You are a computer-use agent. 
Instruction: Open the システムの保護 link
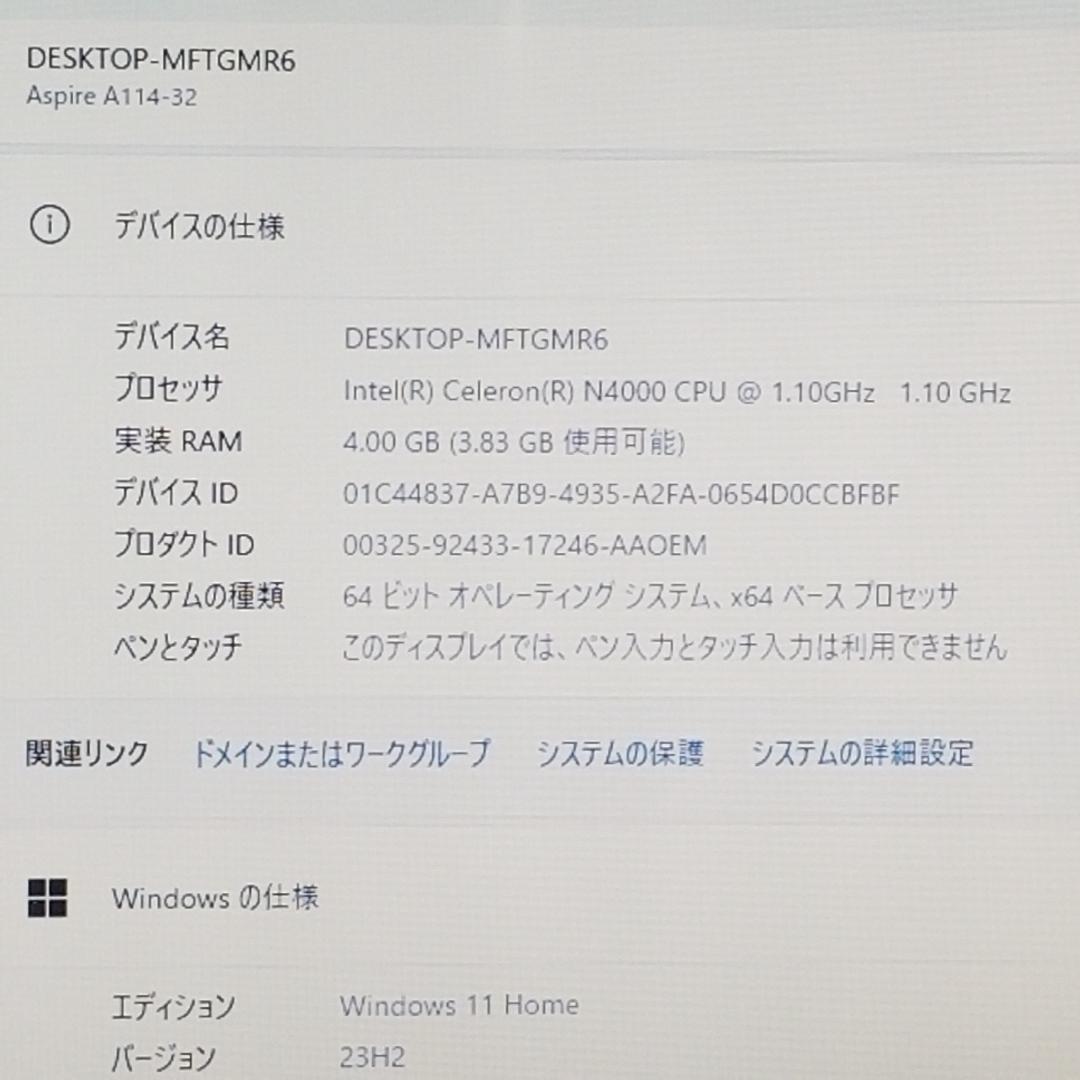[622, 753]
